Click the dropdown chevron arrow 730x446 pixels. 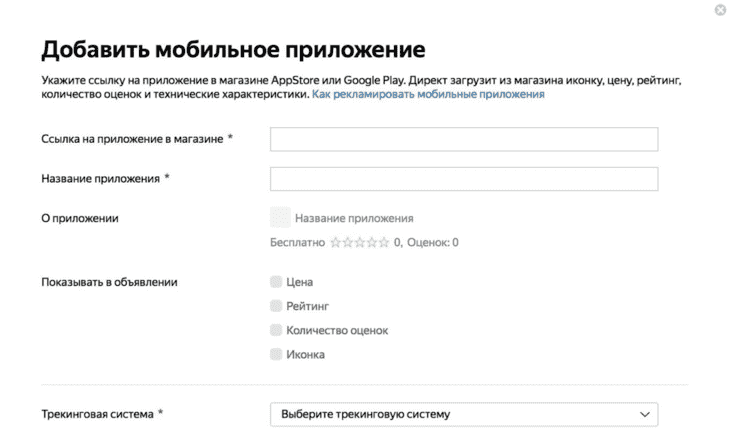[645, 414]
